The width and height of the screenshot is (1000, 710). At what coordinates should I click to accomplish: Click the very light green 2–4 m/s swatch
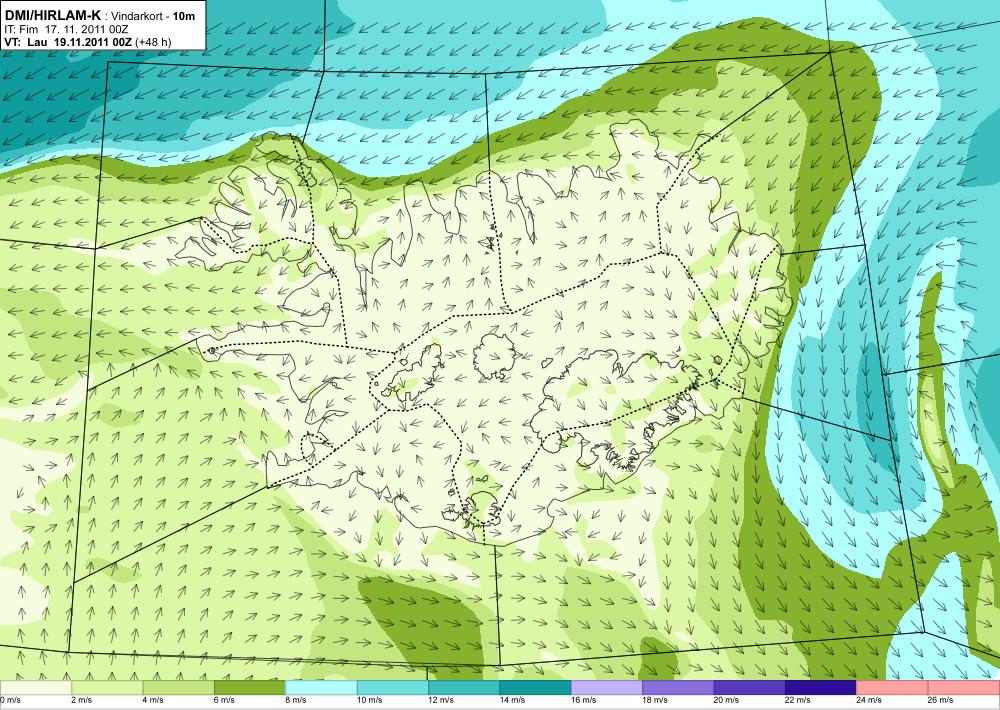107,688
